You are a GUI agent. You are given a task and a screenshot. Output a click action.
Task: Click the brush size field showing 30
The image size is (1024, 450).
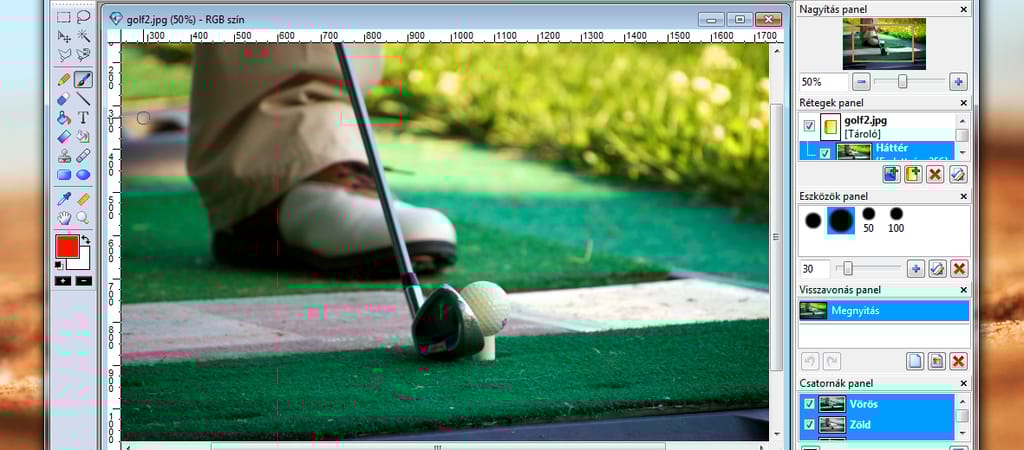coord(814,269)
